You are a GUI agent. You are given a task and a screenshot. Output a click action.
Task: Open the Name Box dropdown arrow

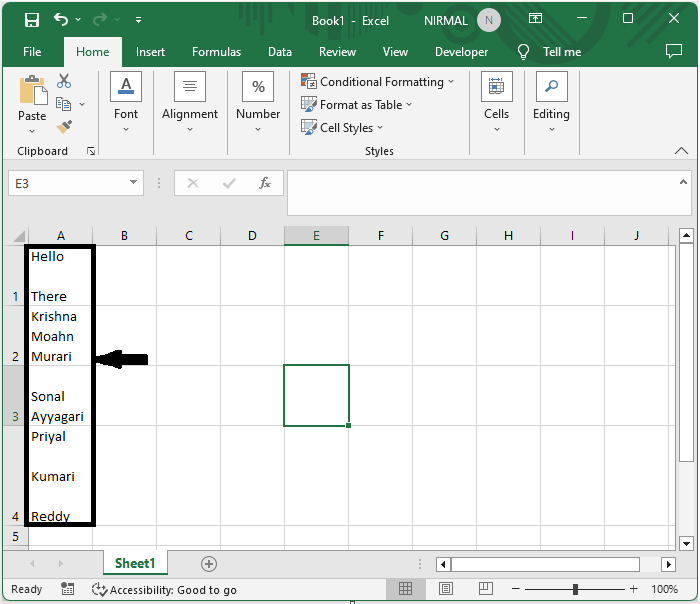click(x=135, y=183)
